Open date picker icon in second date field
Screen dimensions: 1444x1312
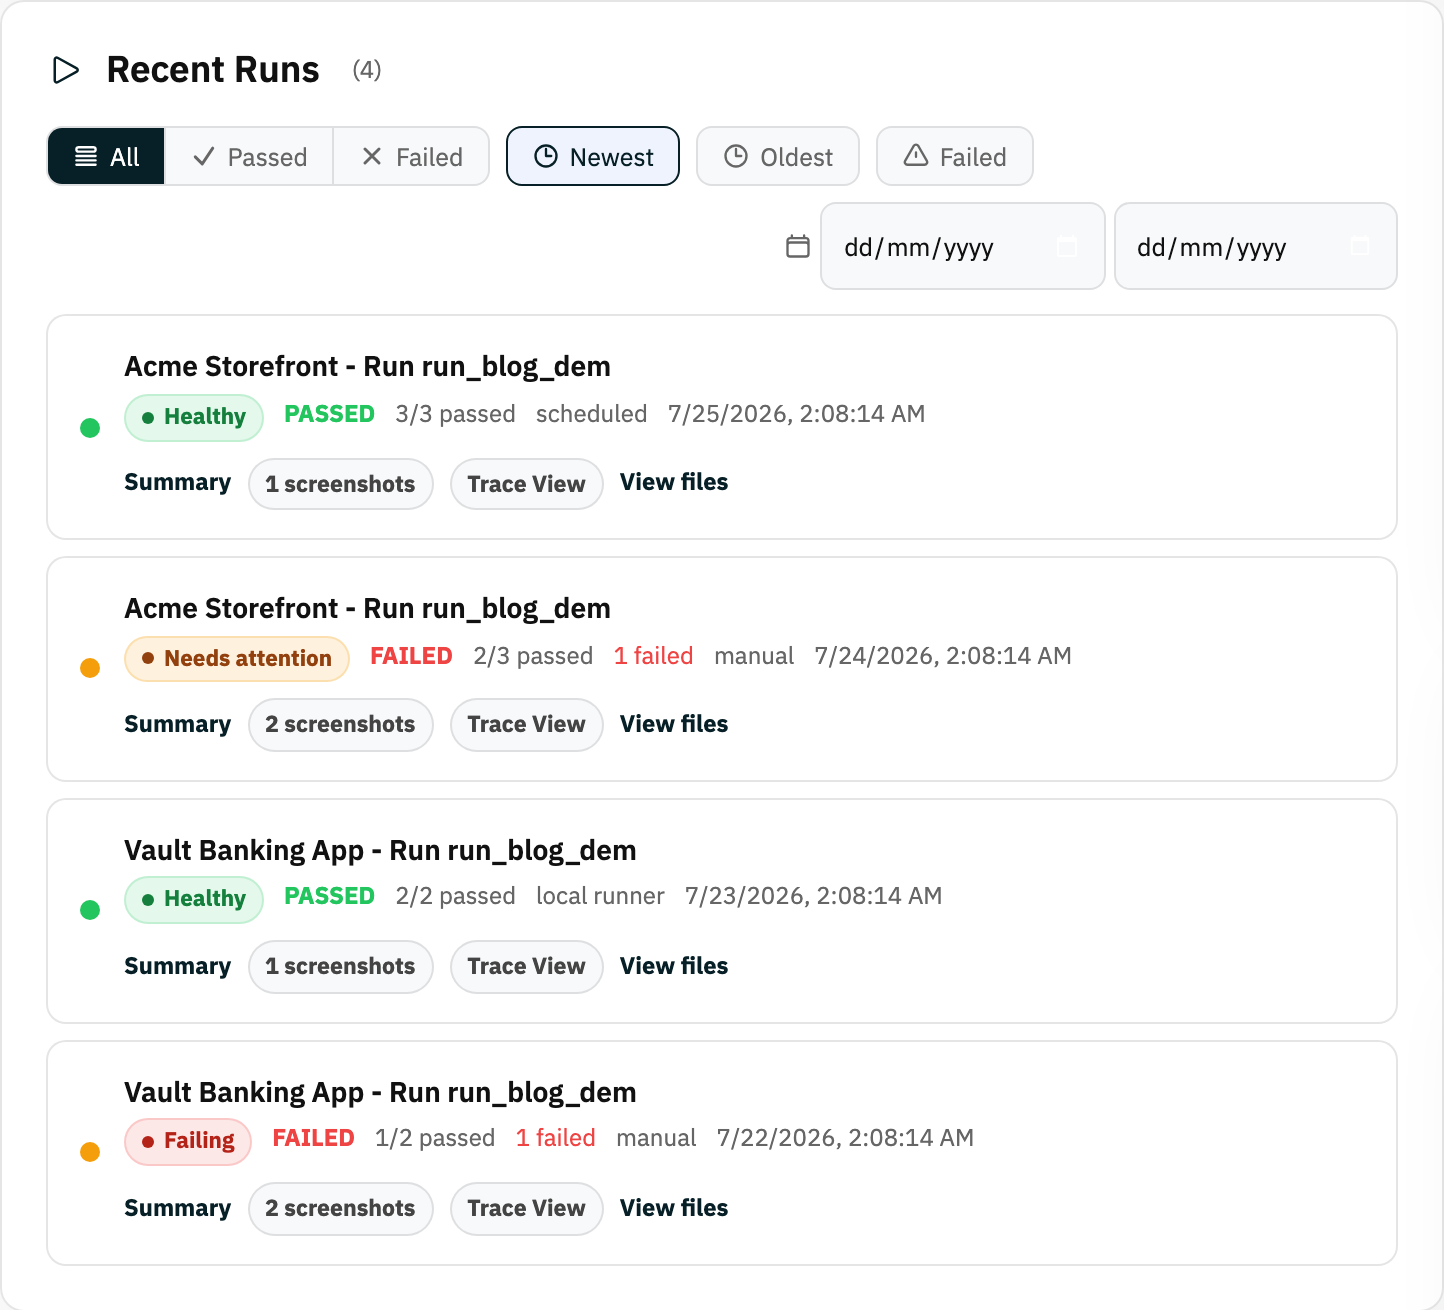(1360, 246)
